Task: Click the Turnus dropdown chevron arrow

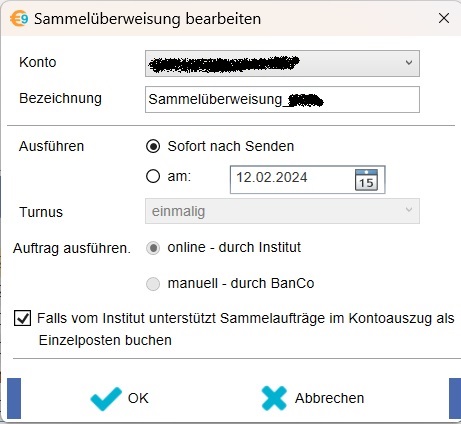Action: 409,210
